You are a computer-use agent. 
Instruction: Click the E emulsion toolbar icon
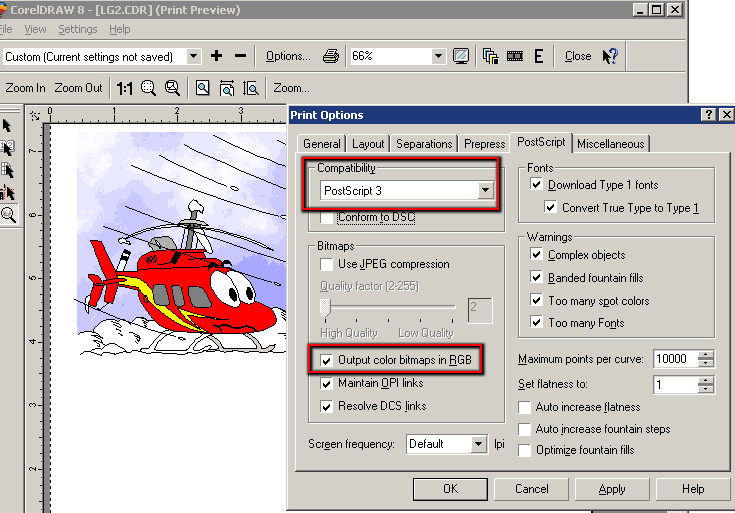click(x=539, y=56)
